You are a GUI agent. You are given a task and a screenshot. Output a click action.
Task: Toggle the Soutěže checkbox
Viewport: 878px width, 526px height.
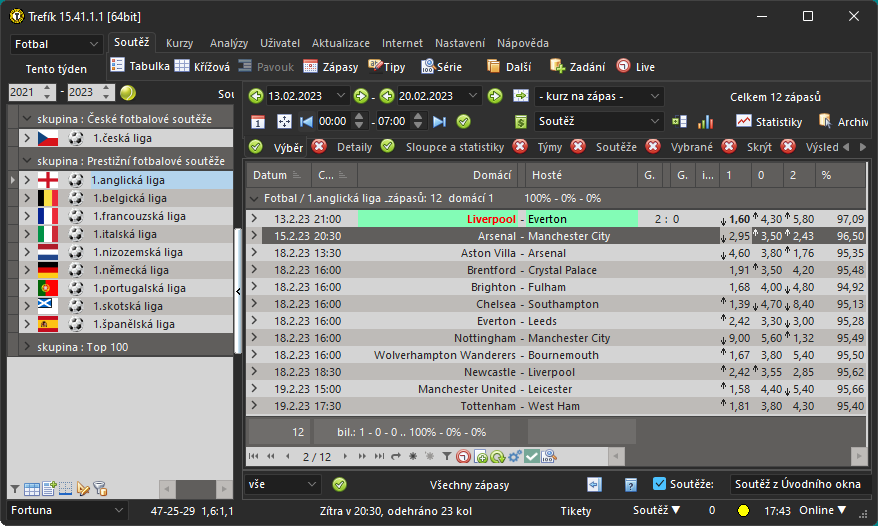coord(660,484)
